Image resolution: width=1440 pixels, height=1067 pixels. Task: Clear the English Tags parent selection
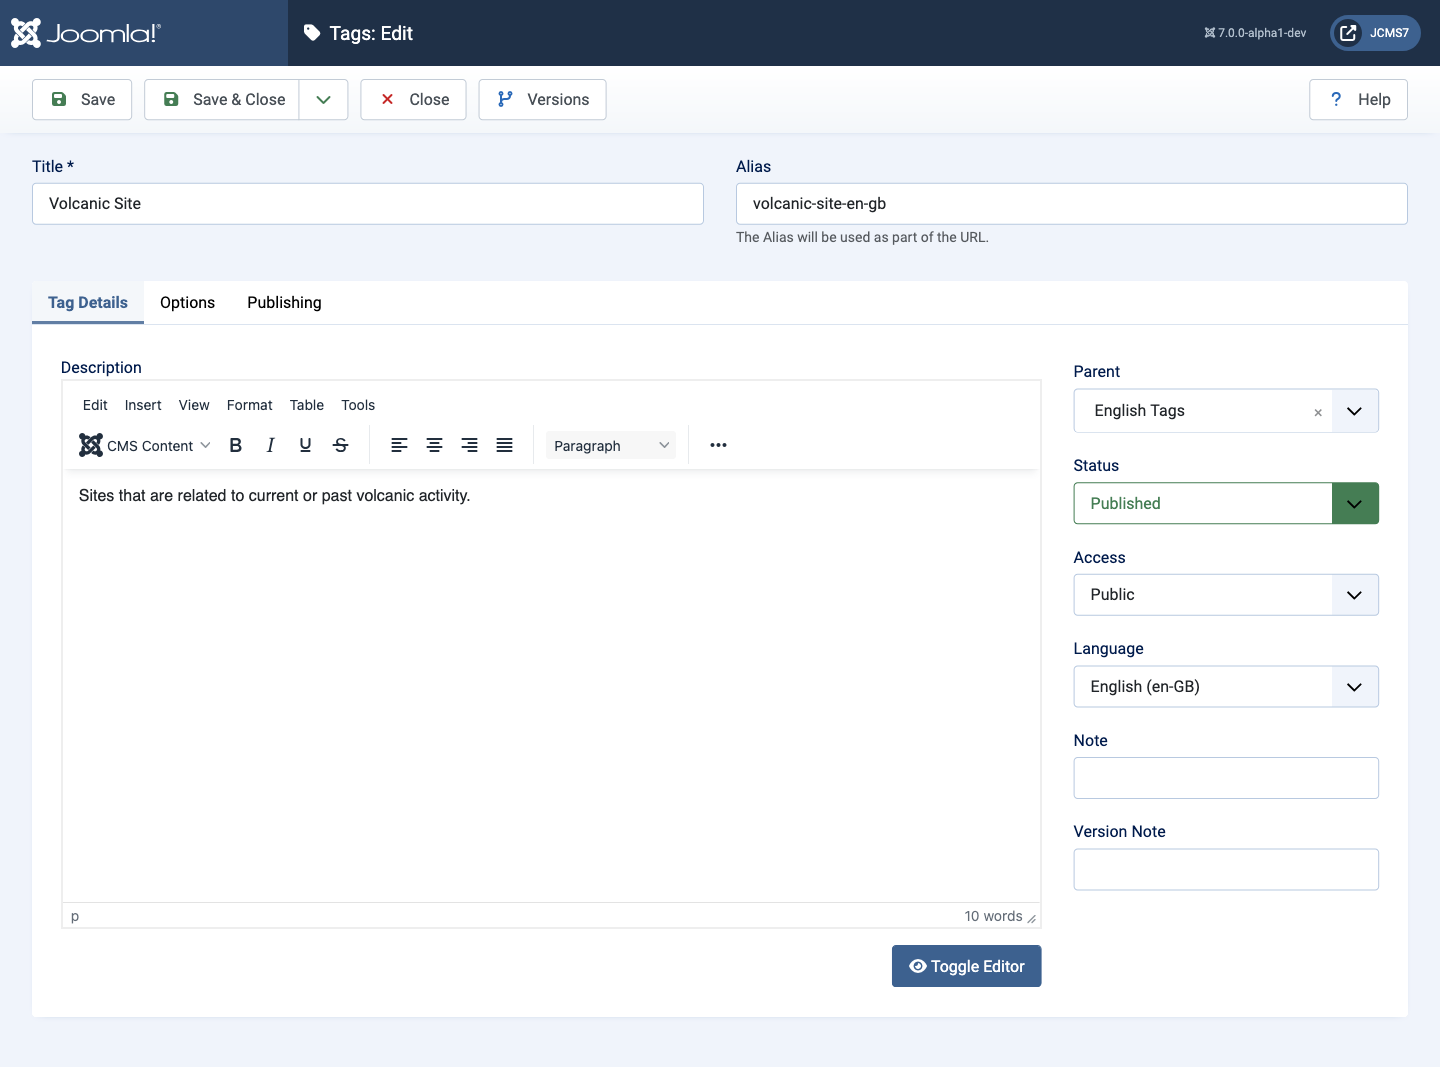pyautogui.click(x=1318, y=412)
